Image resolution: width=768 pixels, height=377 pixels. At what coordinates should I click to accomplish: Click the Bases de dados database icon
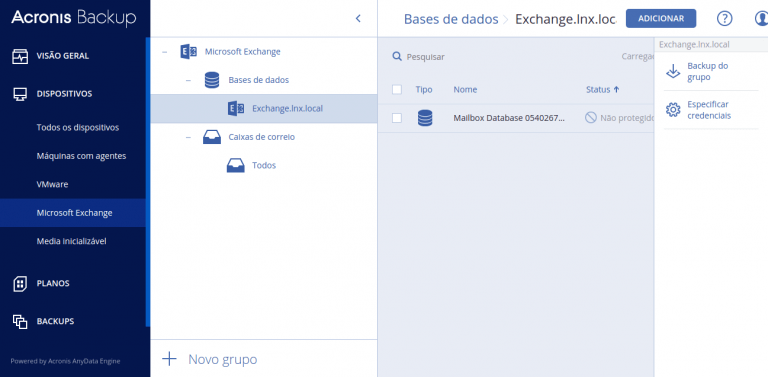point(212,80)
